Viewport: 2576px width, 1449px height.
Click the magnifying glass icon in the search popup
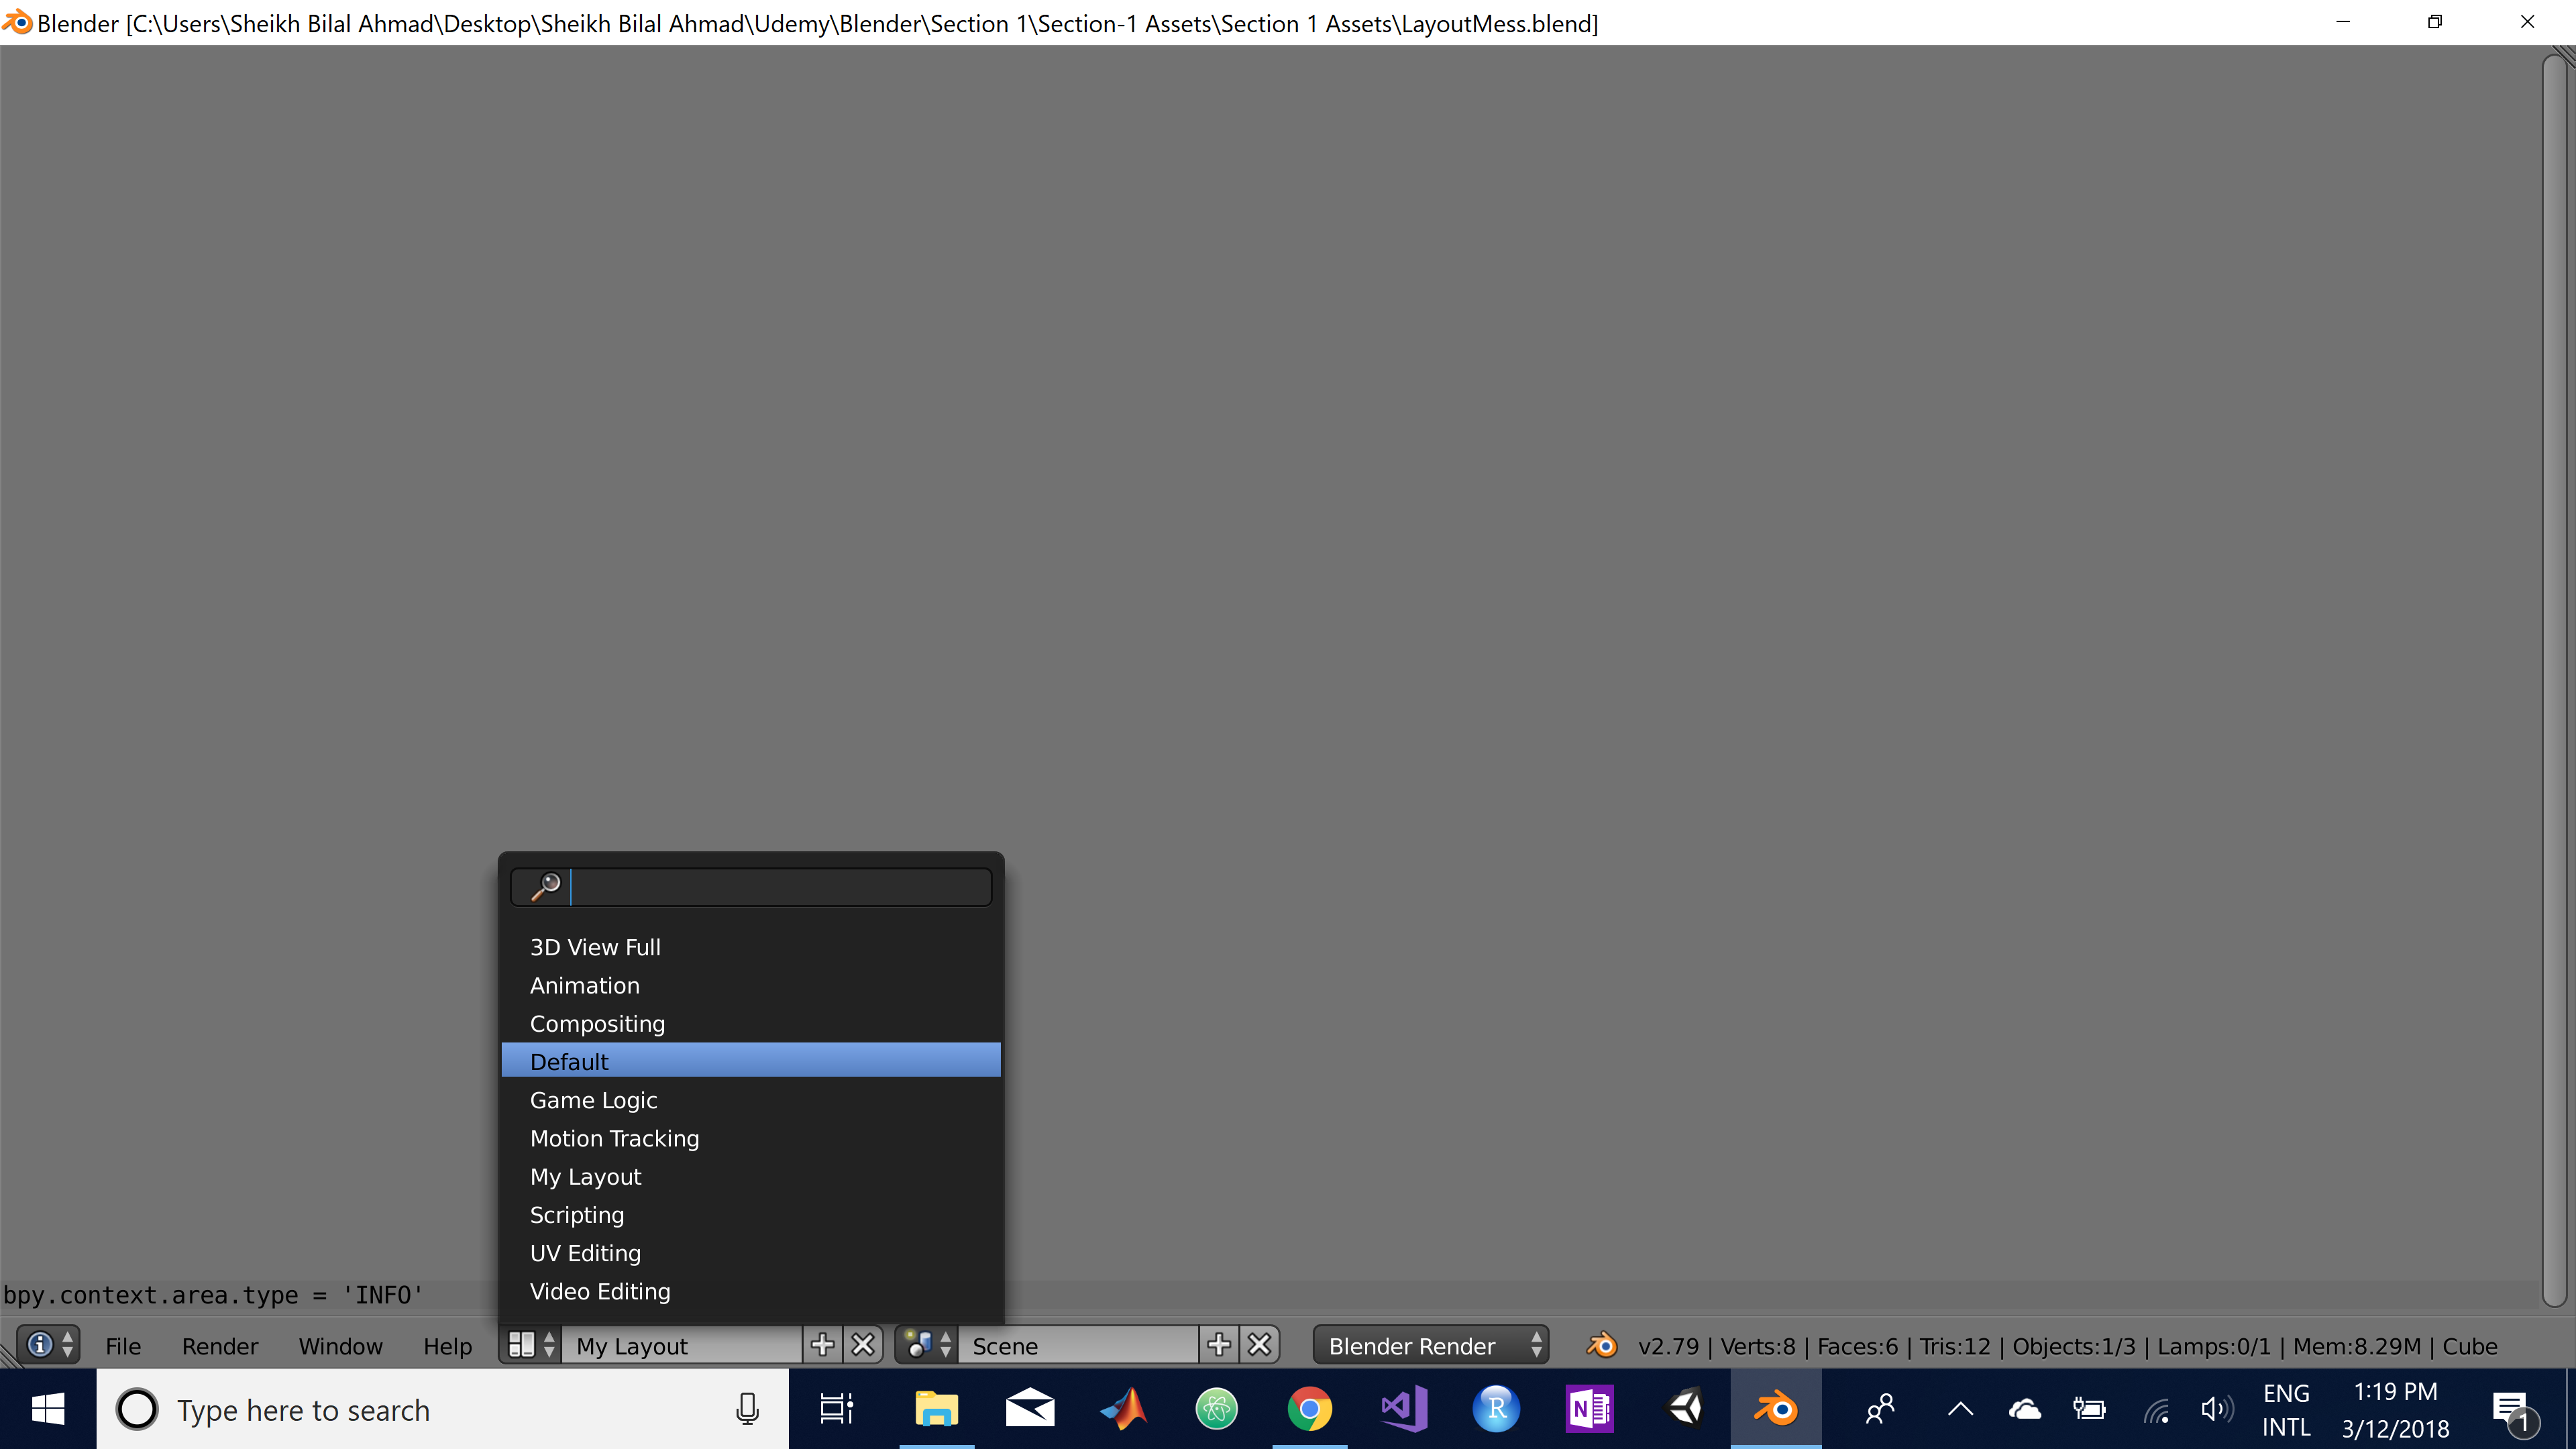click(546, 886)
